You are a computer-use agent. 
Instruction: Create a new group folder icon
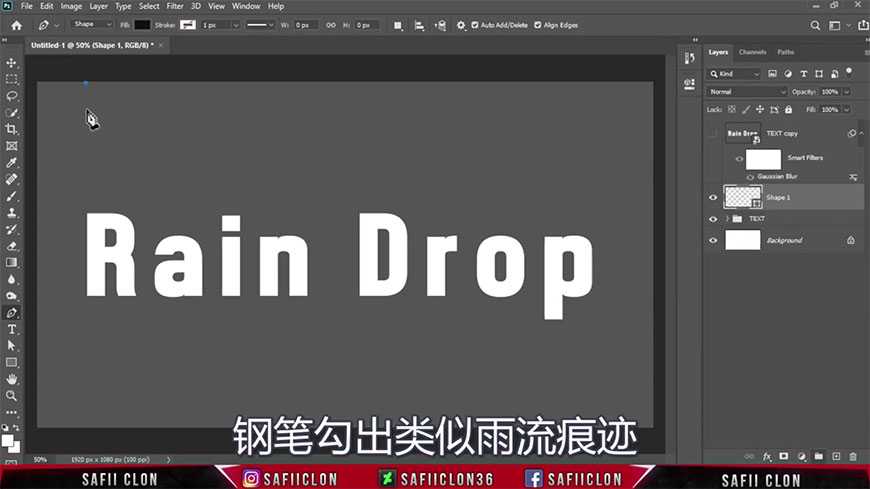click(x=818, y=457)
